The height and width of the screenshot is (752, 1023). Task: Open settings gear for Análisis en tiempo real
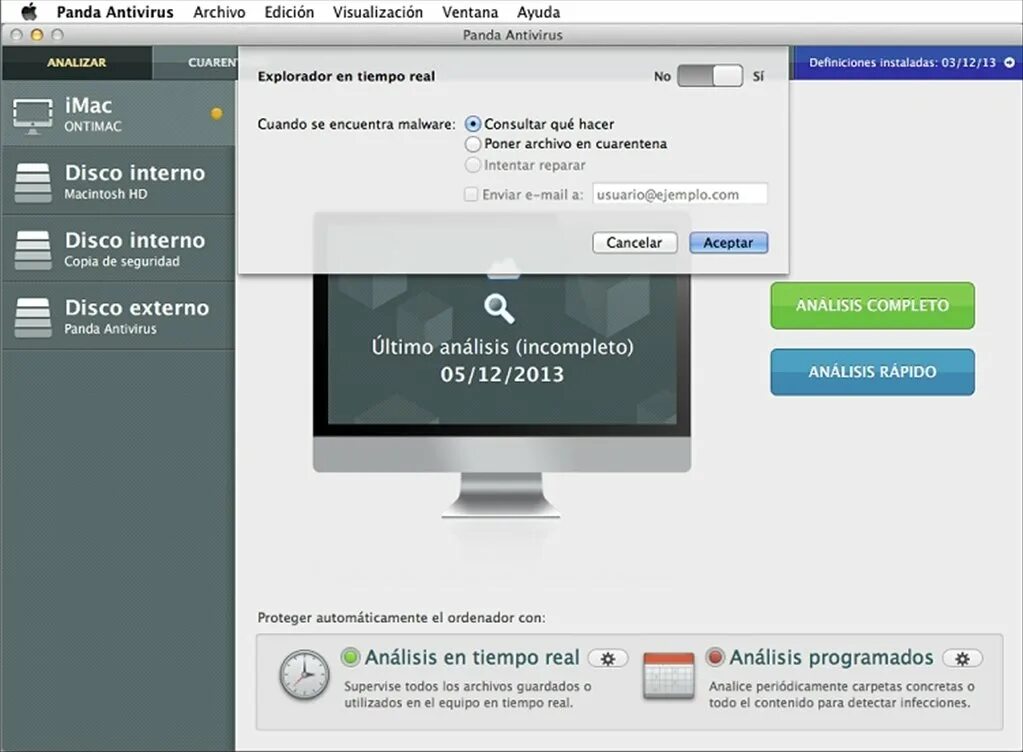pos(607,658)
